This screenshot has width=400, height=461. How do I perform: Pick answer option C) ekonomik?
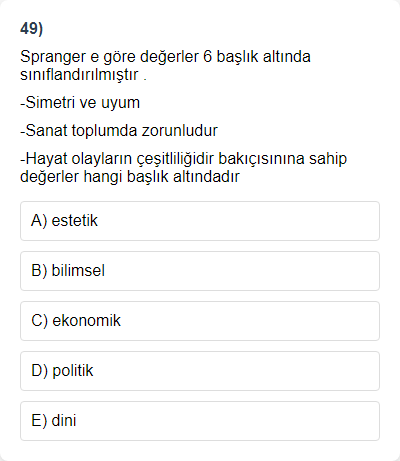coord(200,321)
